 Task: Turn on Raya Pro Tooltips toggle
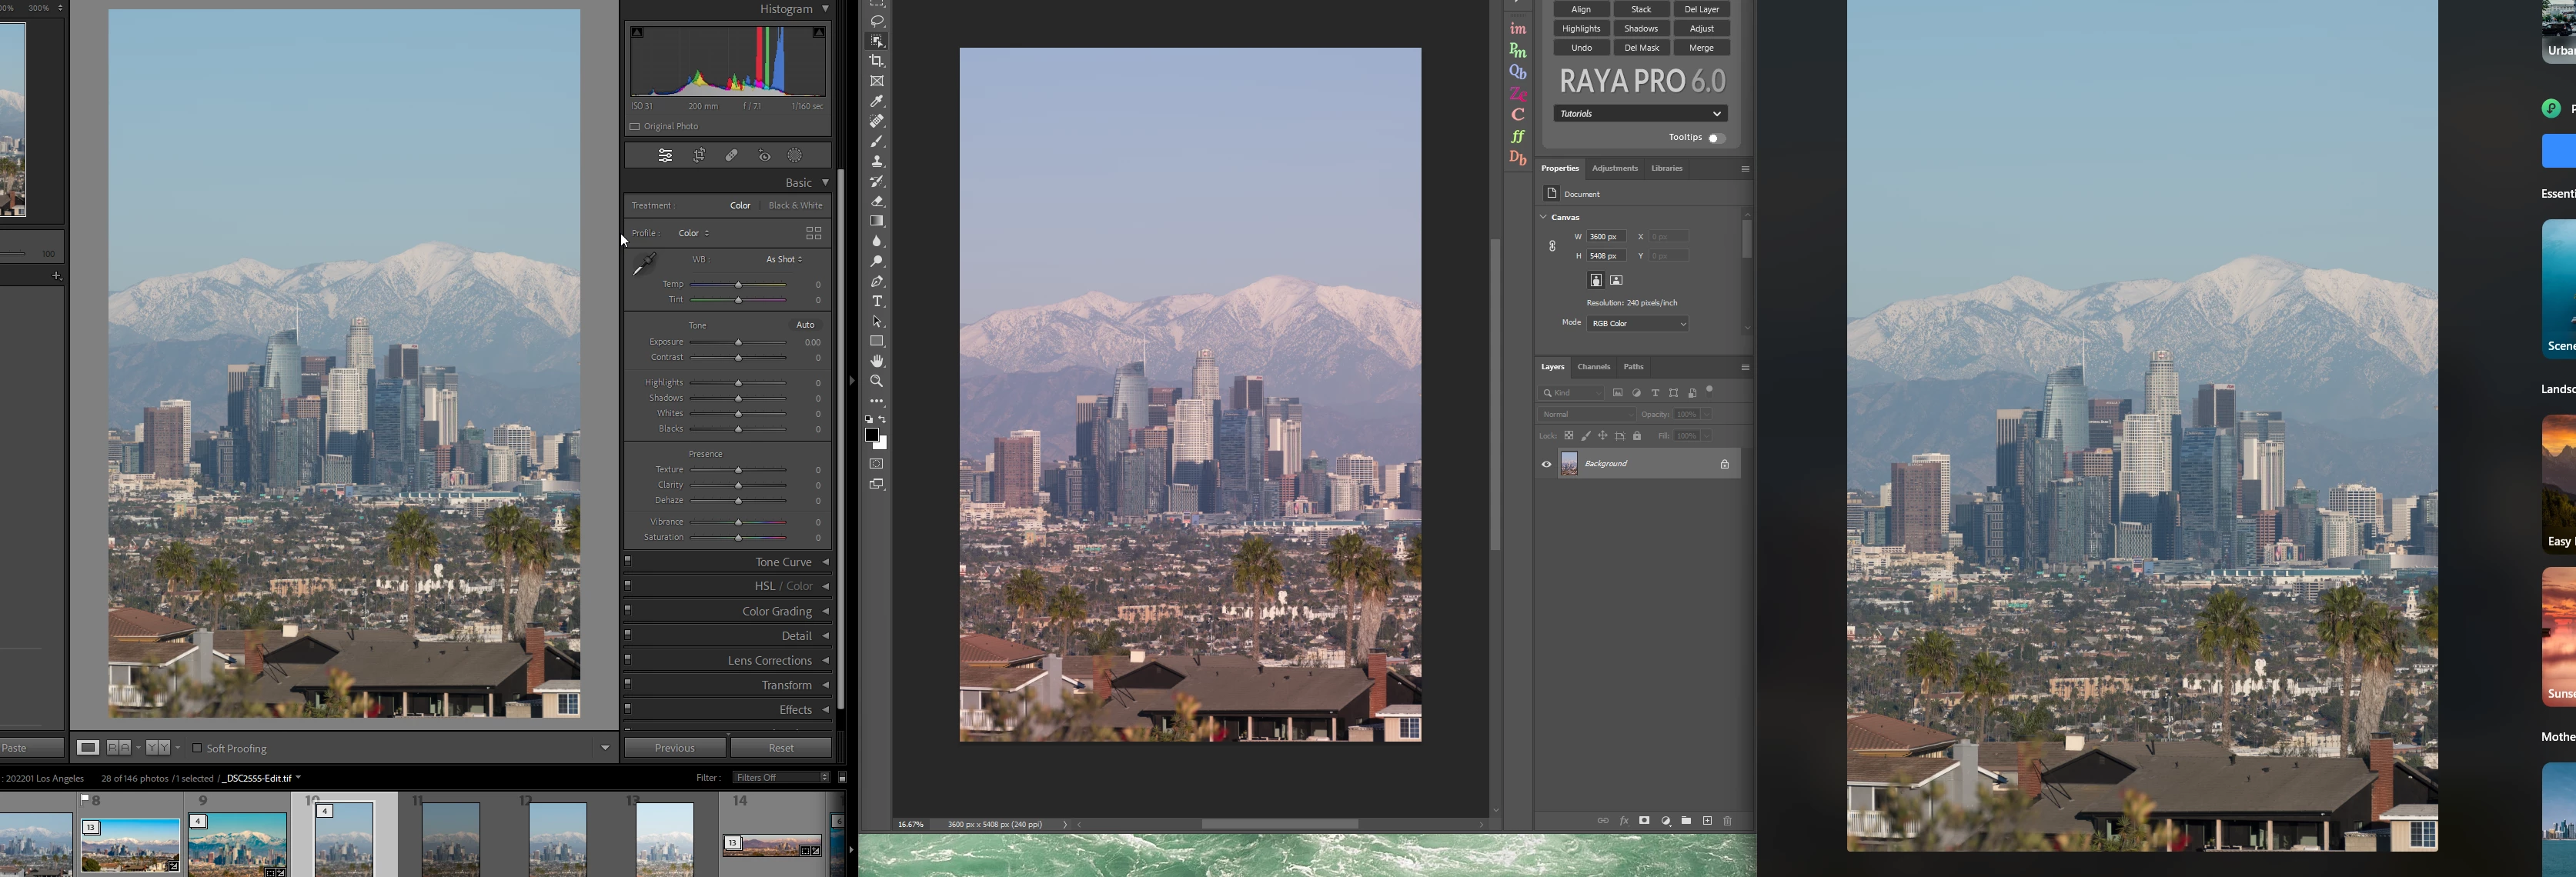click(1716, 138)
